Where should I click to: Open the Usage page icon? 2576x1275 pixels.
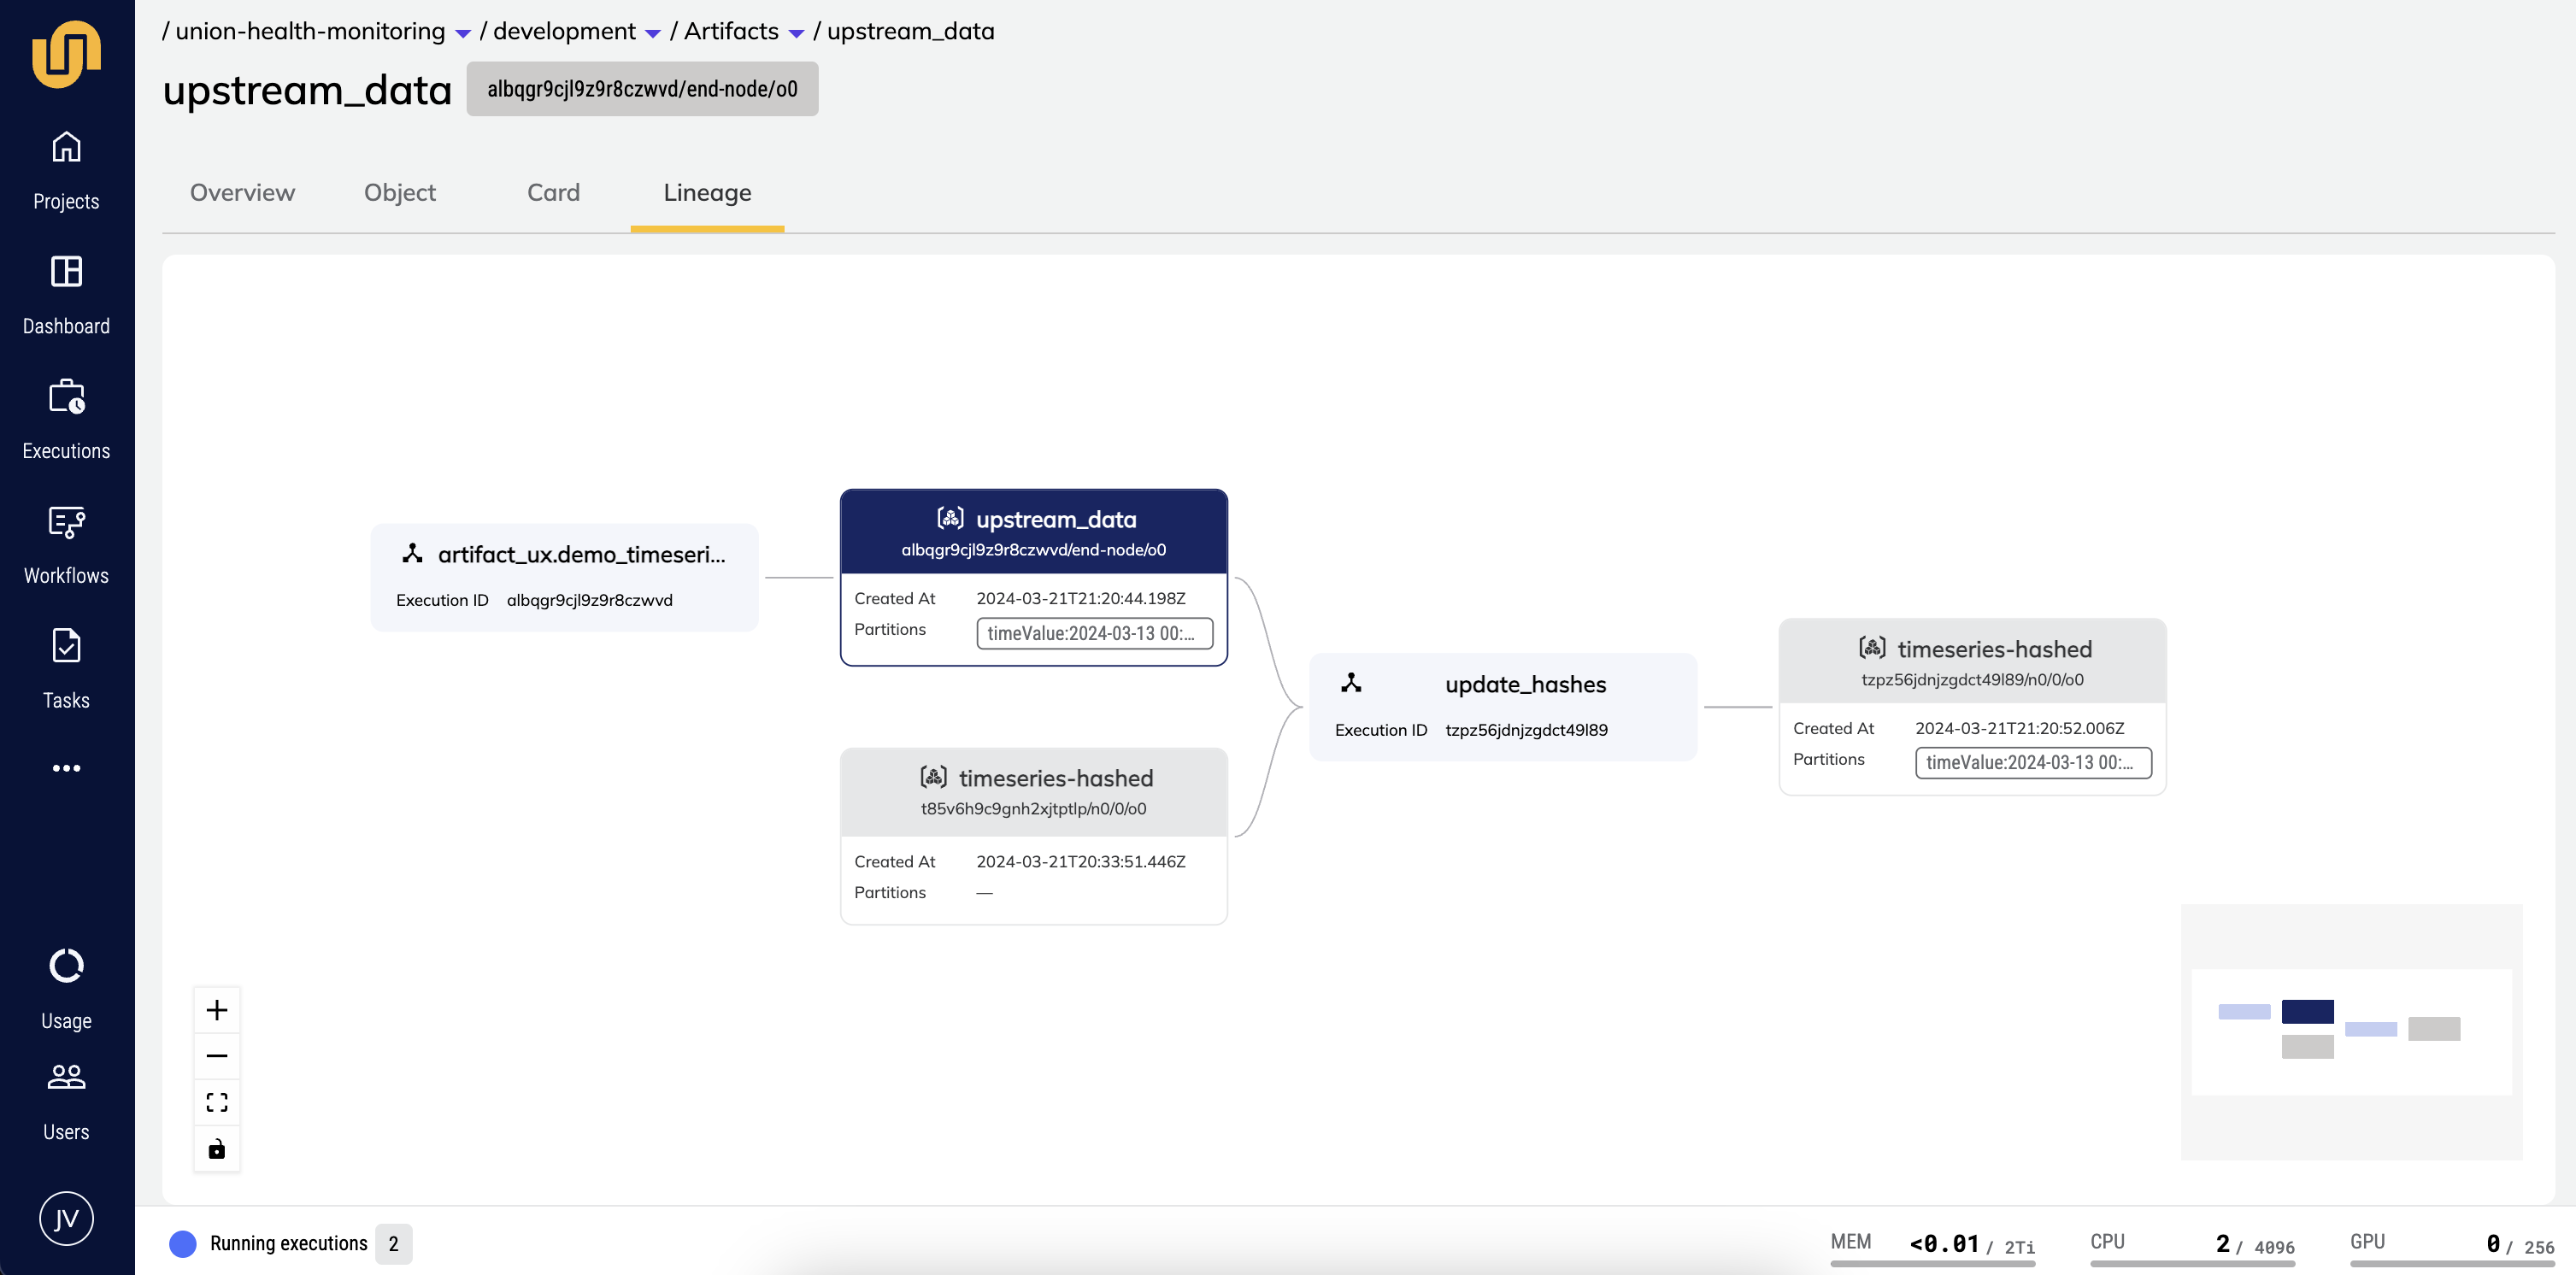coord(66,966)
